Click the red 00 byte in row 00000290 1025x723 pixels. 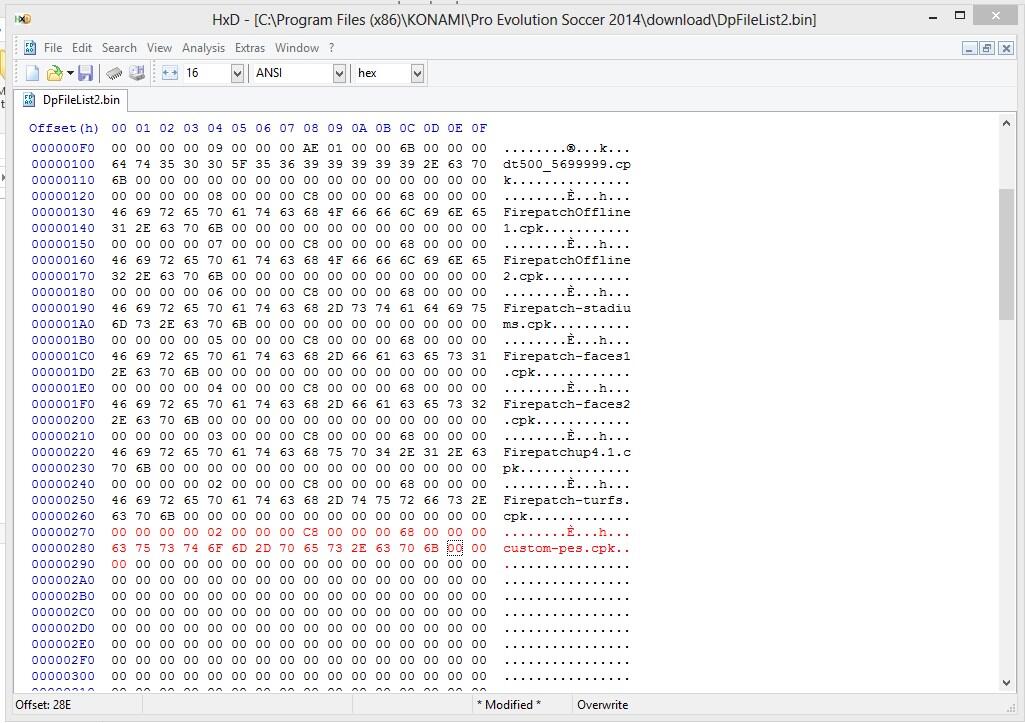(119, 564)
